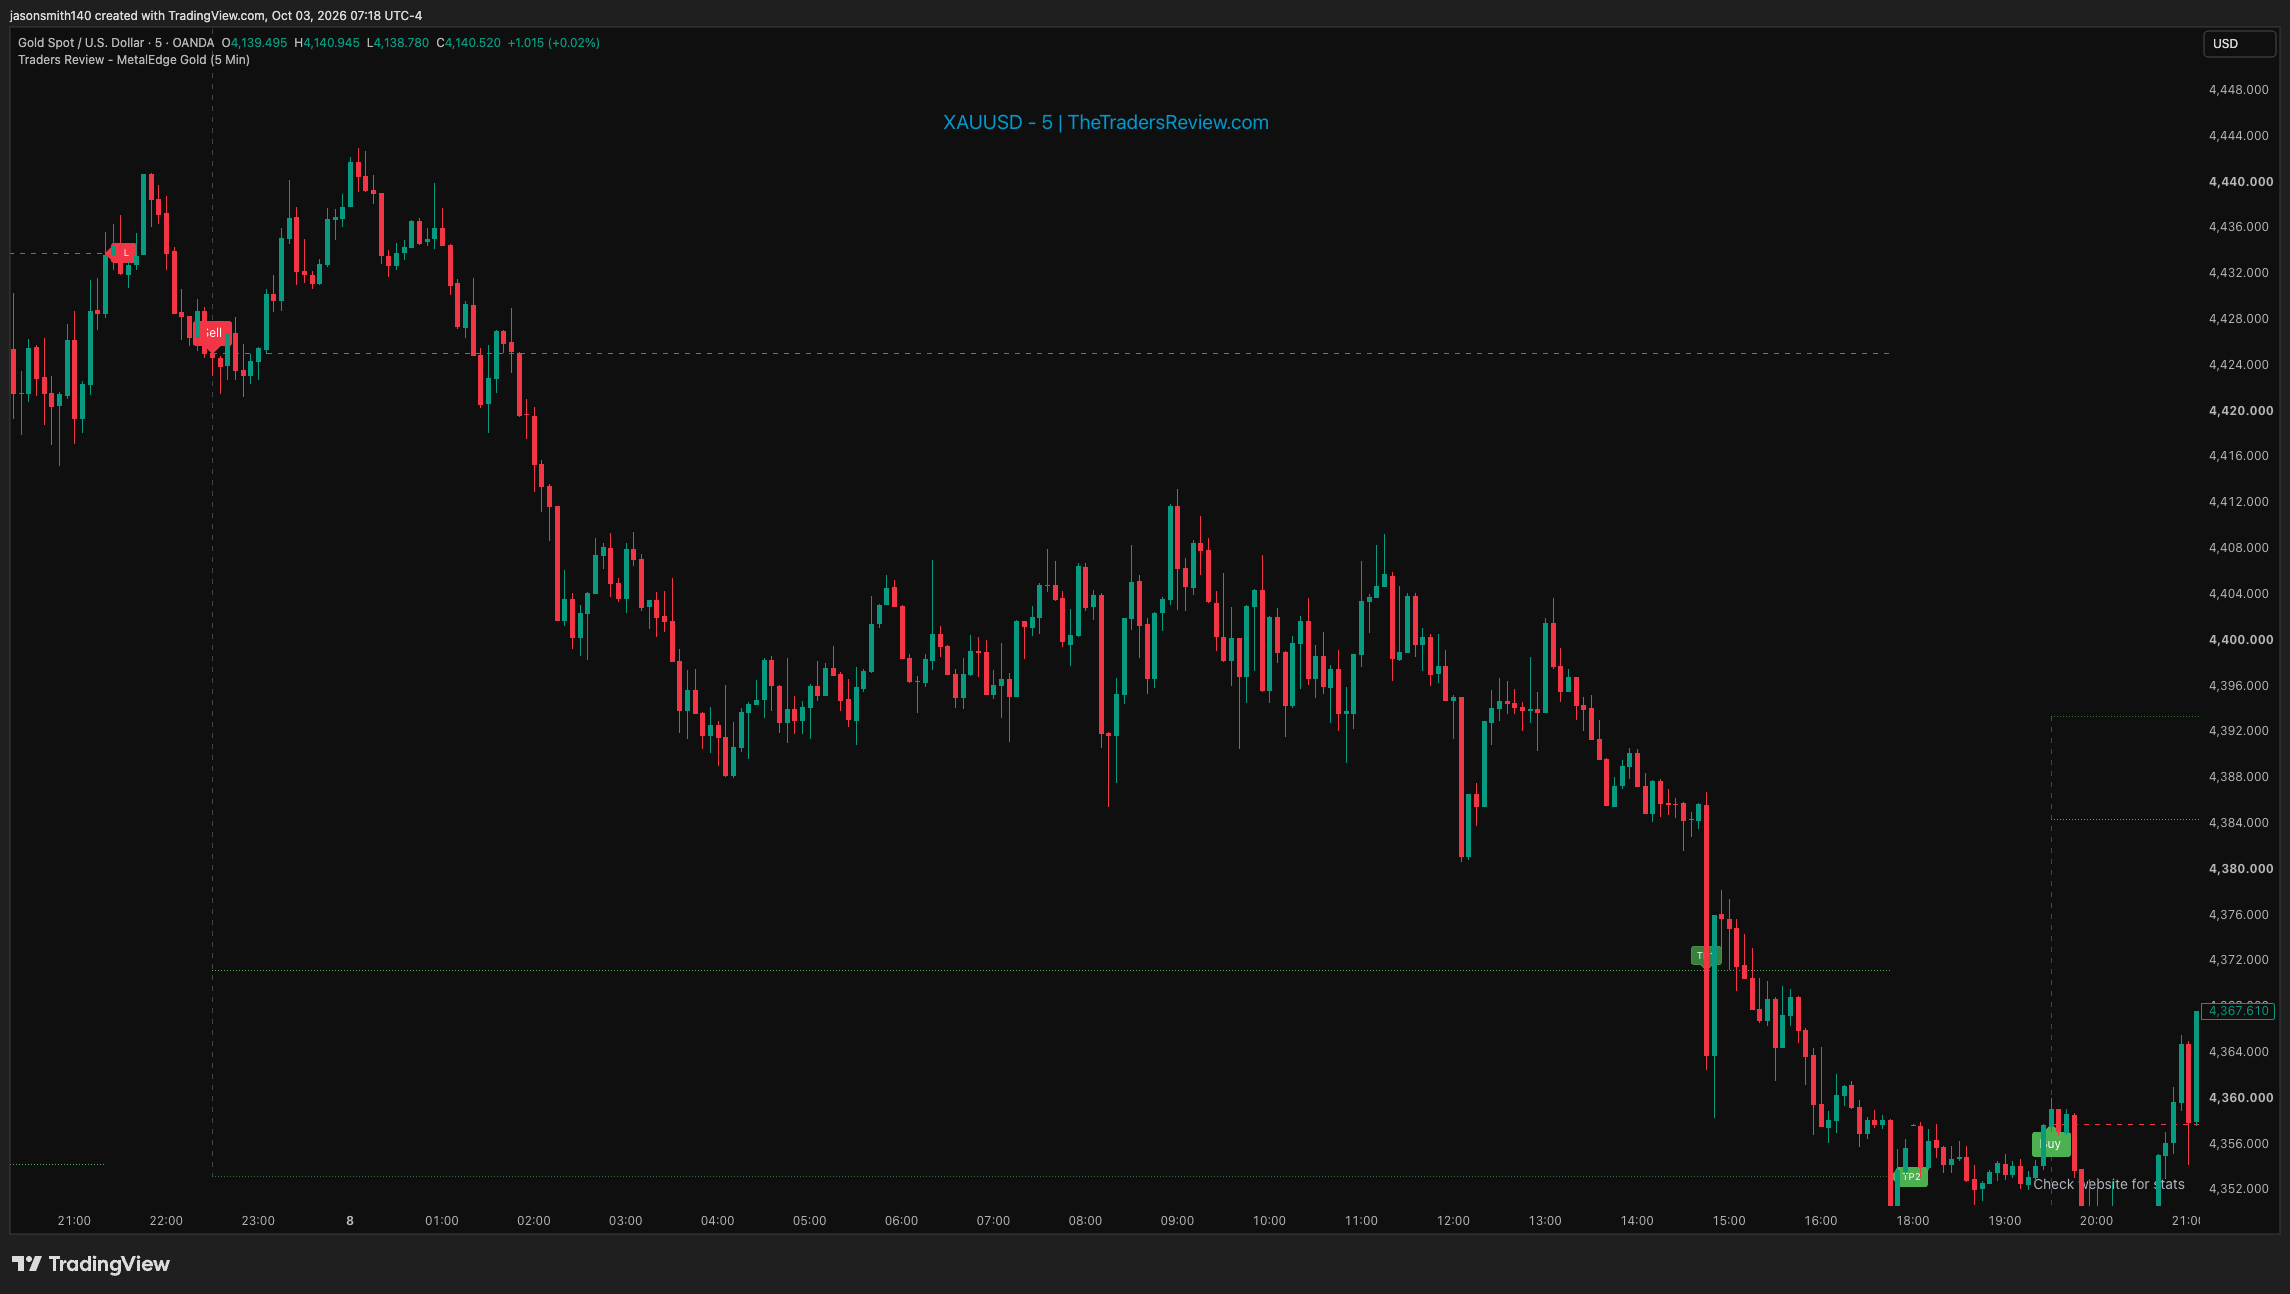Click the green TP2 marker label

[x=1911, y=1177]
